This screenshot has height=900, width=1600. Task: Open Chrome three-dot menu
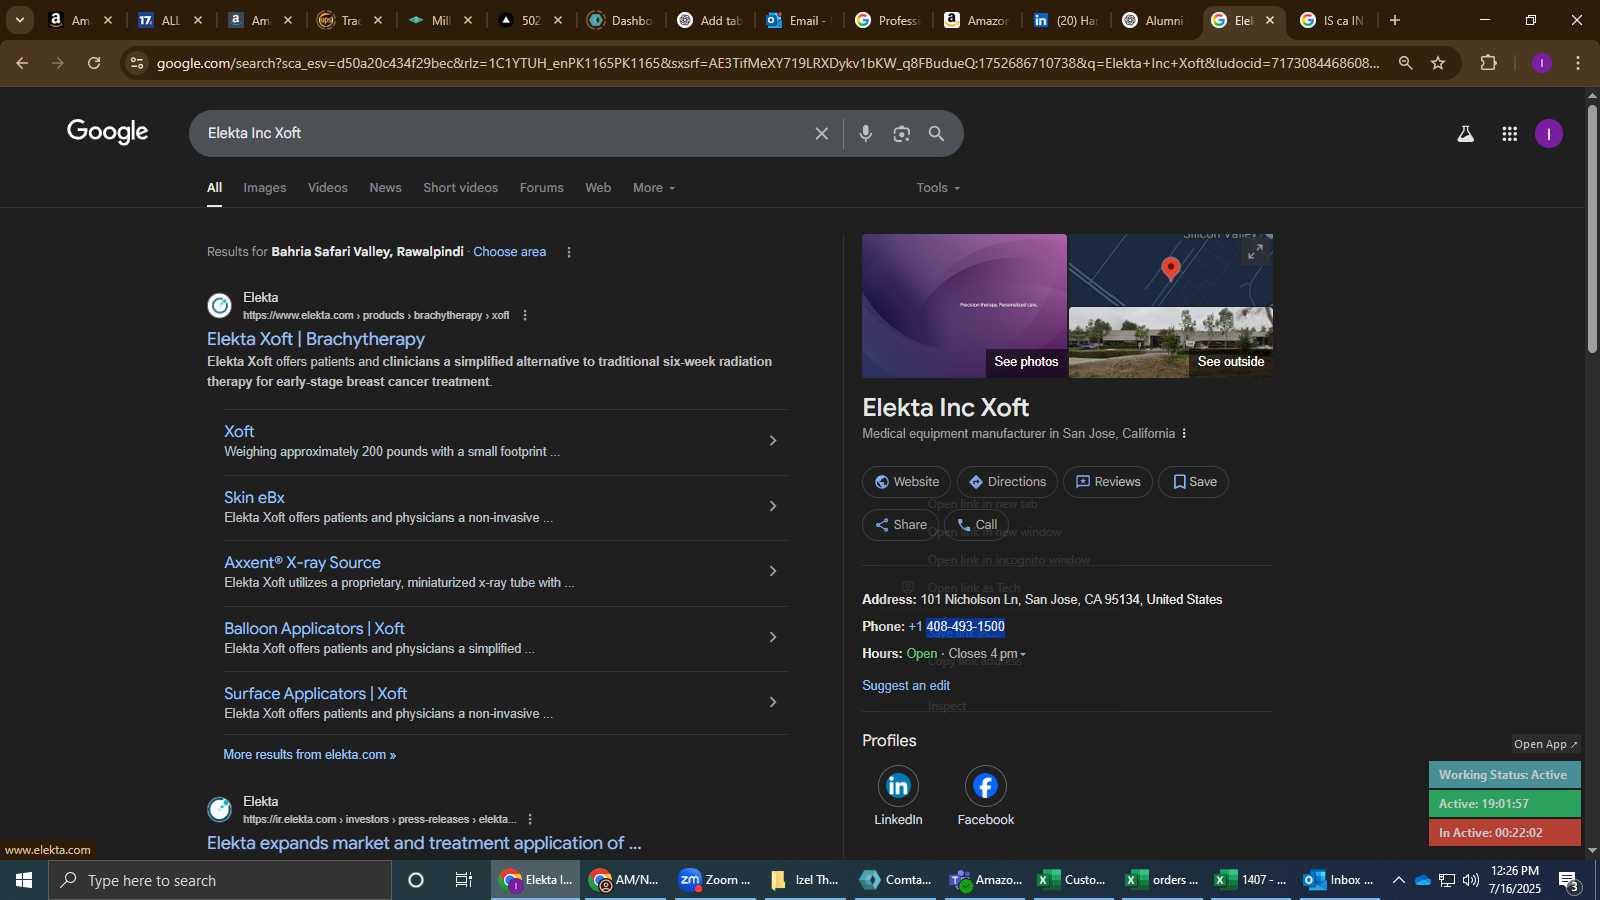click(1578, 63)
